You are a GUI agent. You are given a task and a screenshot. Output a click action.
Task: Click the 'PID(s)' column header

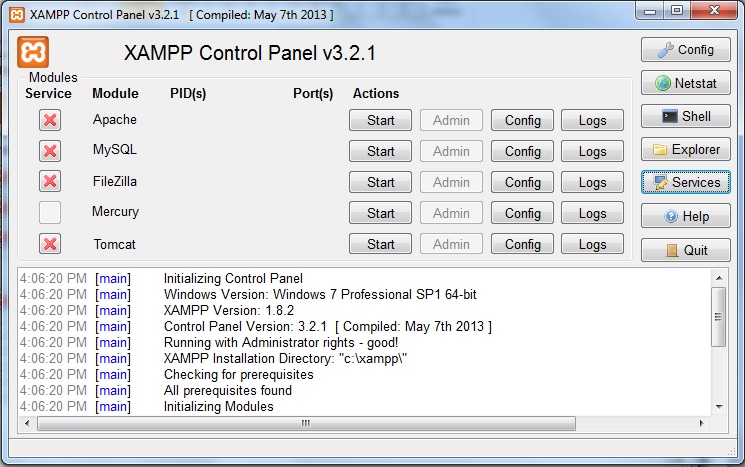[188, 94]
